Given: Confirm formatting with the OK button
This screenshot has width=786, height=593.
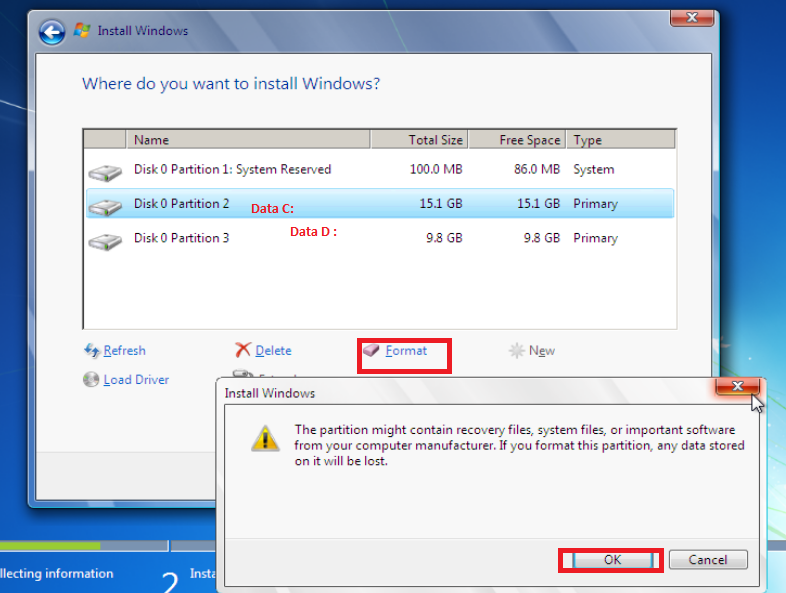Looking at the screenshot, I should (x=612, y=560).
